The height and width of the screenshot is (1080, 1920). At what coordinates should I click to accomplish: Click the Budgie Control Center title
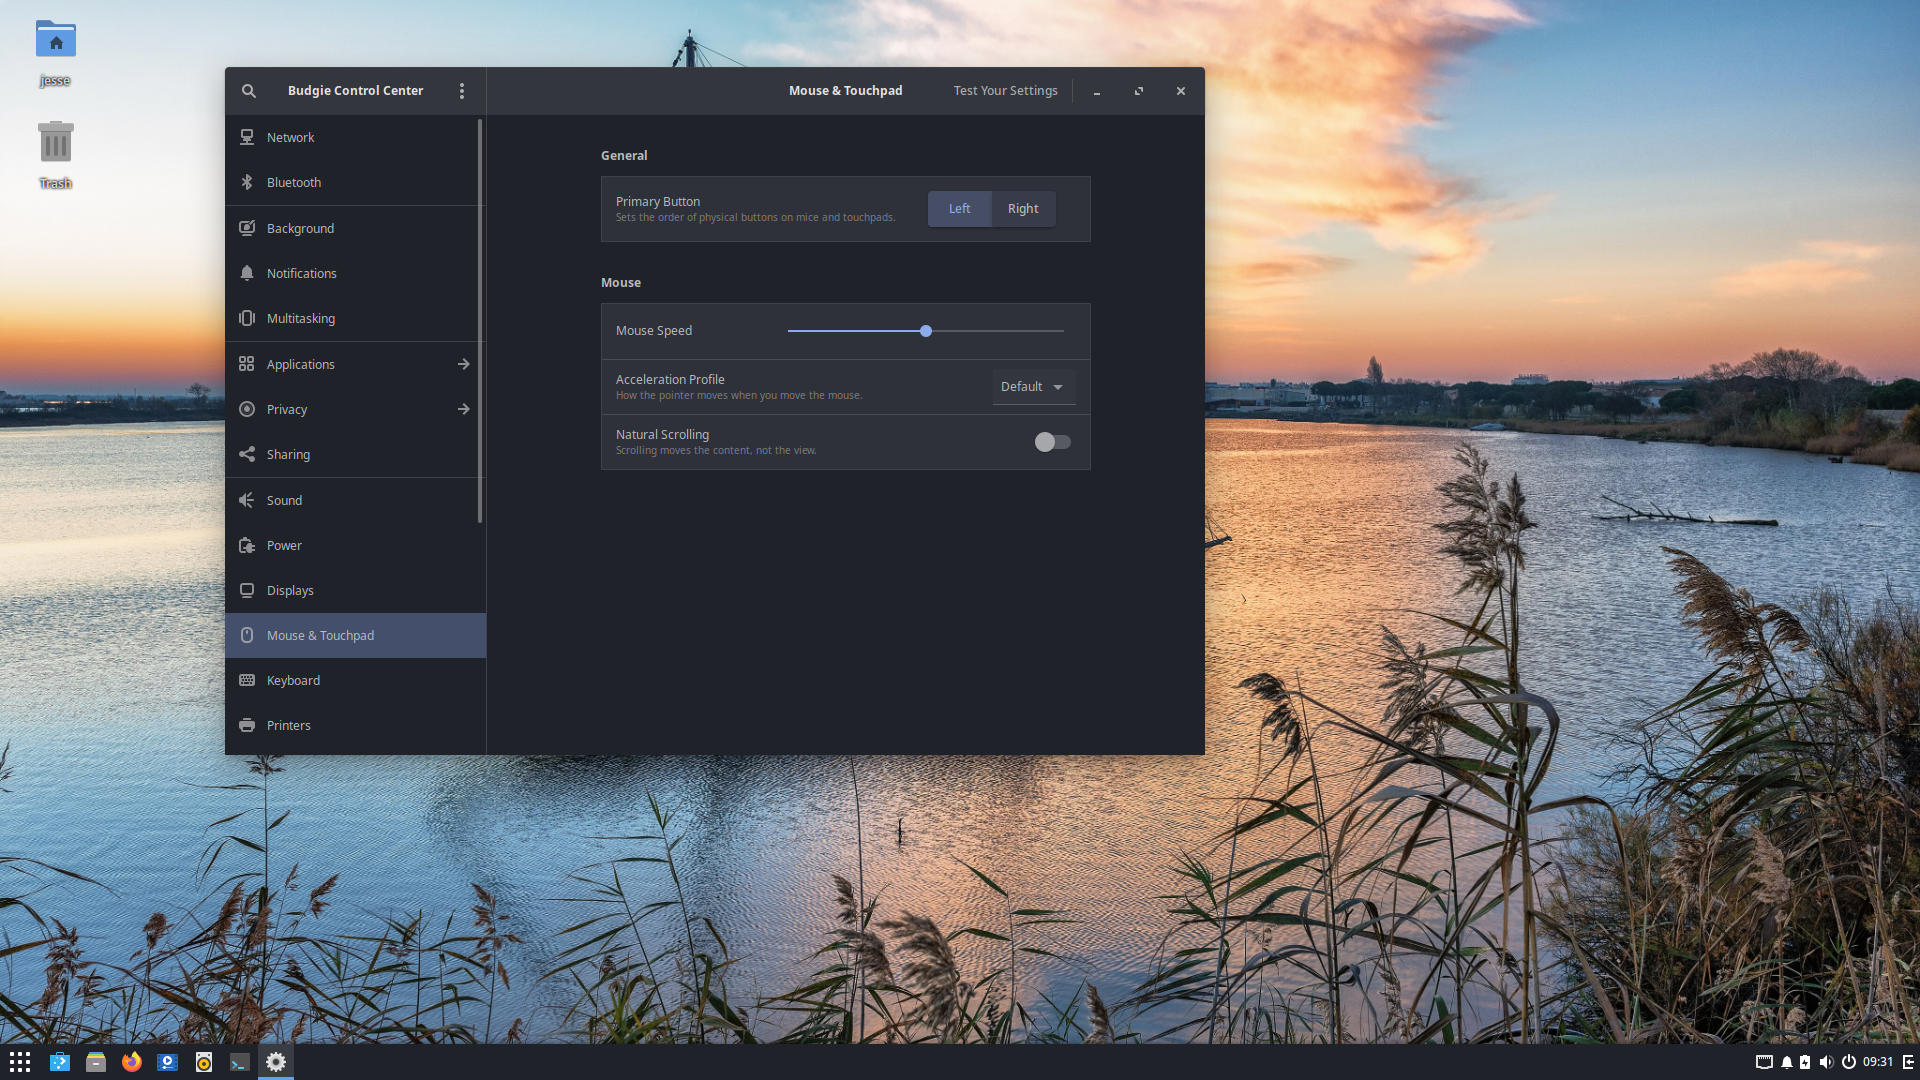click(355, 91)
